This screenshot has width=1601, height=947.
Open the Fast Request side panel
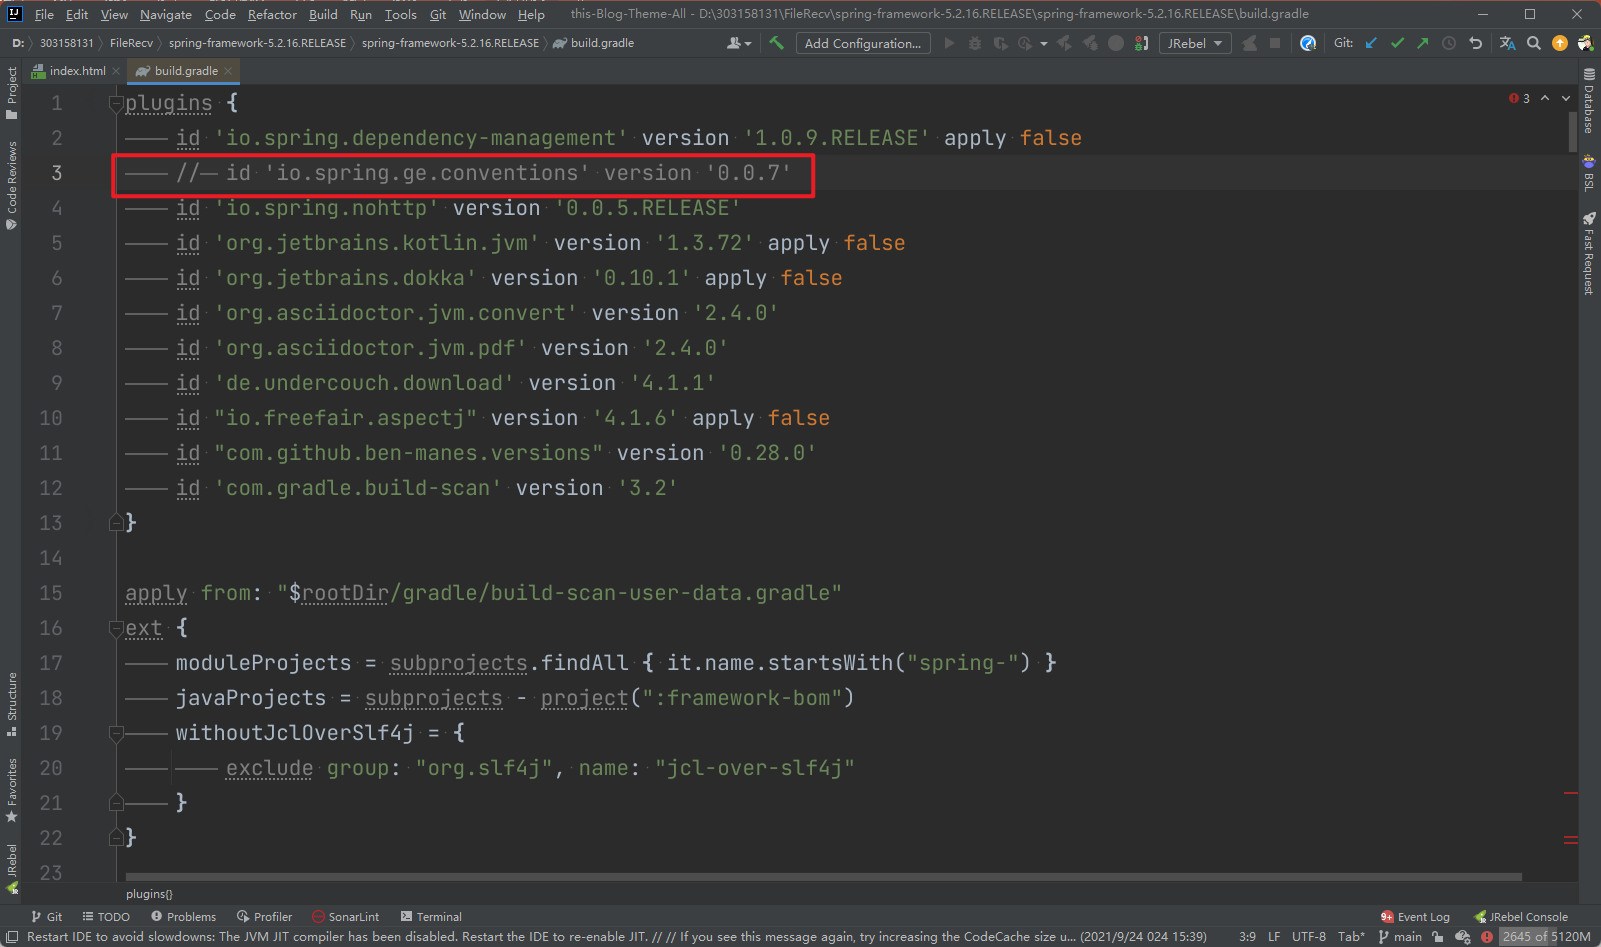pyautogui.click(x=1589, y=253)
